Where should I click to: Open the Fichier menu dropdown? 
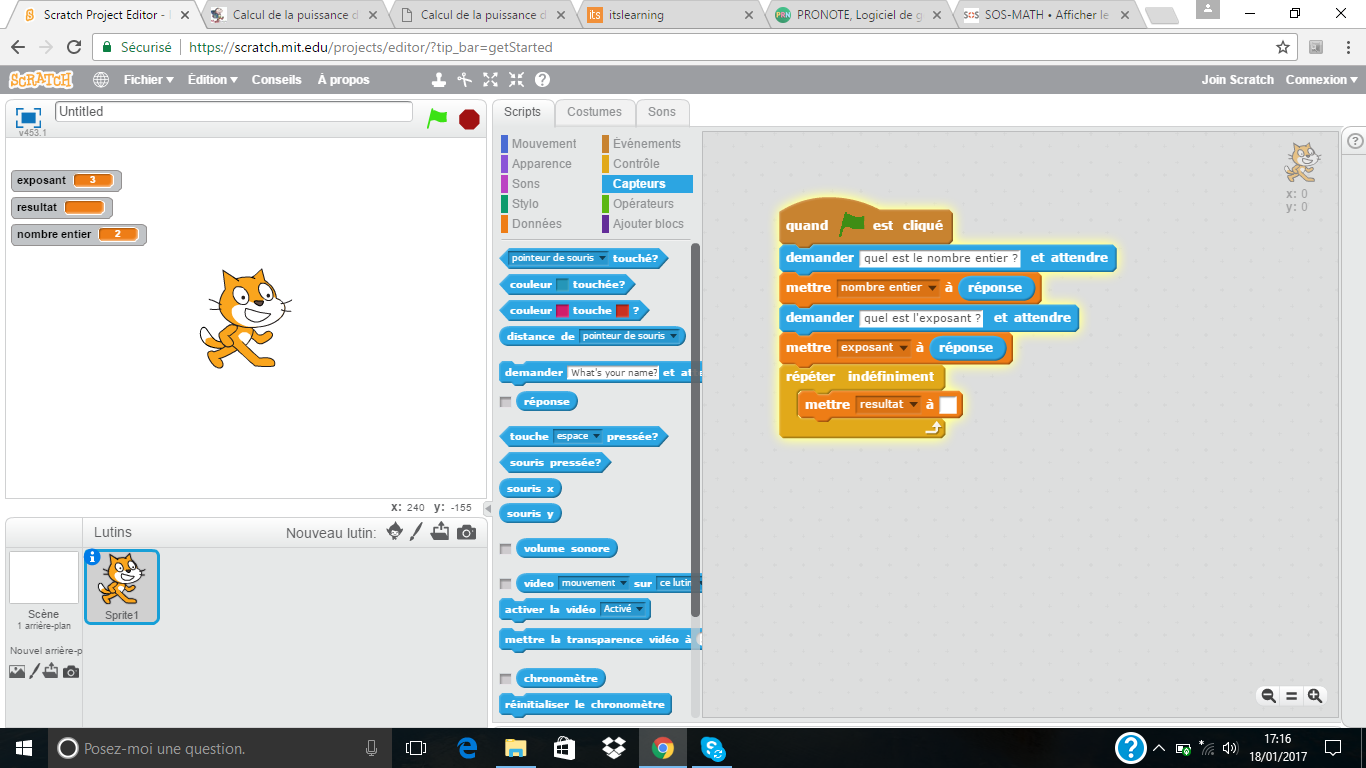point(148,80)
